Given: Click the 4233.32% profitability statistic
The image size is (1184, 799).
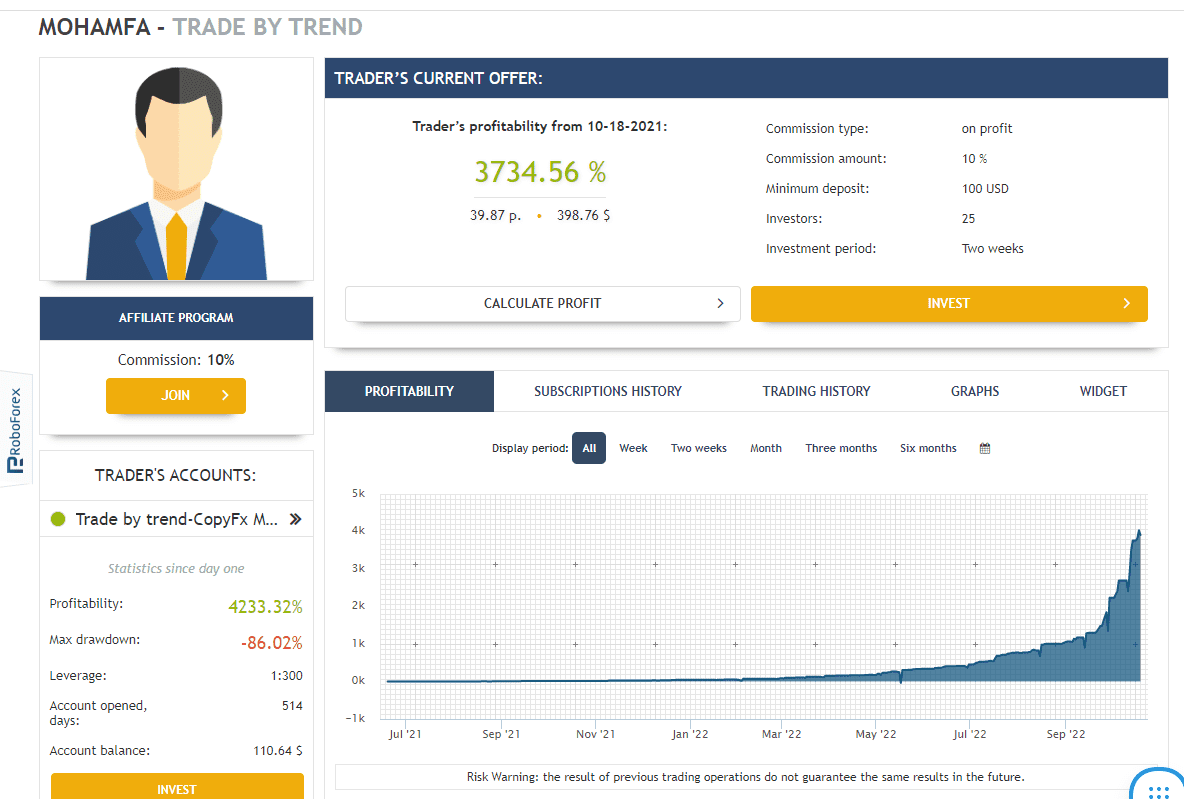Looking at the screenshot, I should coord(265,606).
